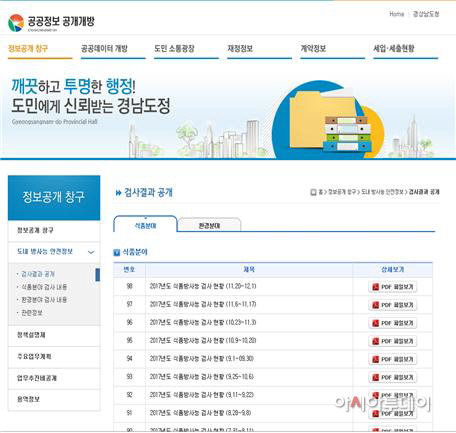Open the 공공데이터 개방 navigation menu
Screen dimensions: 456x433
tap(104, 49)
